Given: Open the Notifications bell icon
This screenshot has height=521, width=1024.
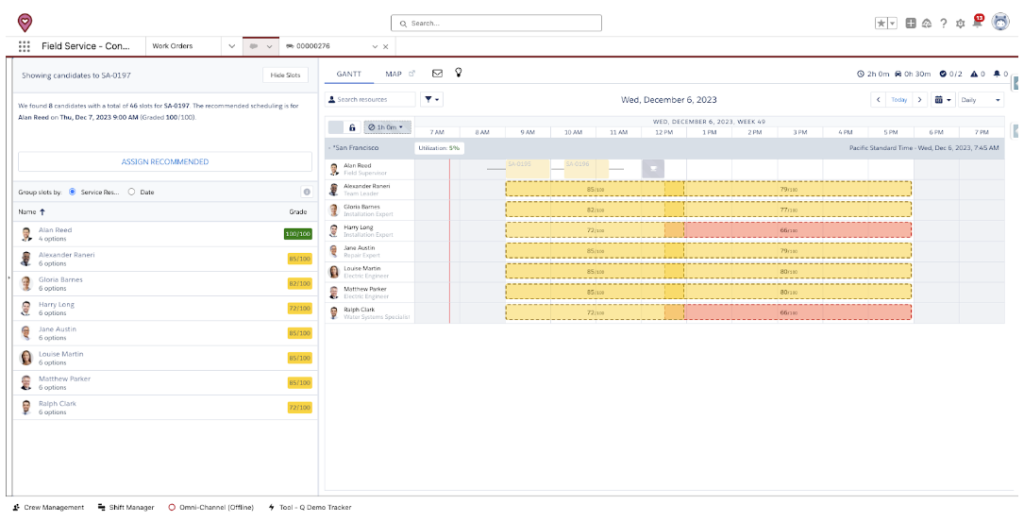Looking at the screenshot, I should (978, 22).
